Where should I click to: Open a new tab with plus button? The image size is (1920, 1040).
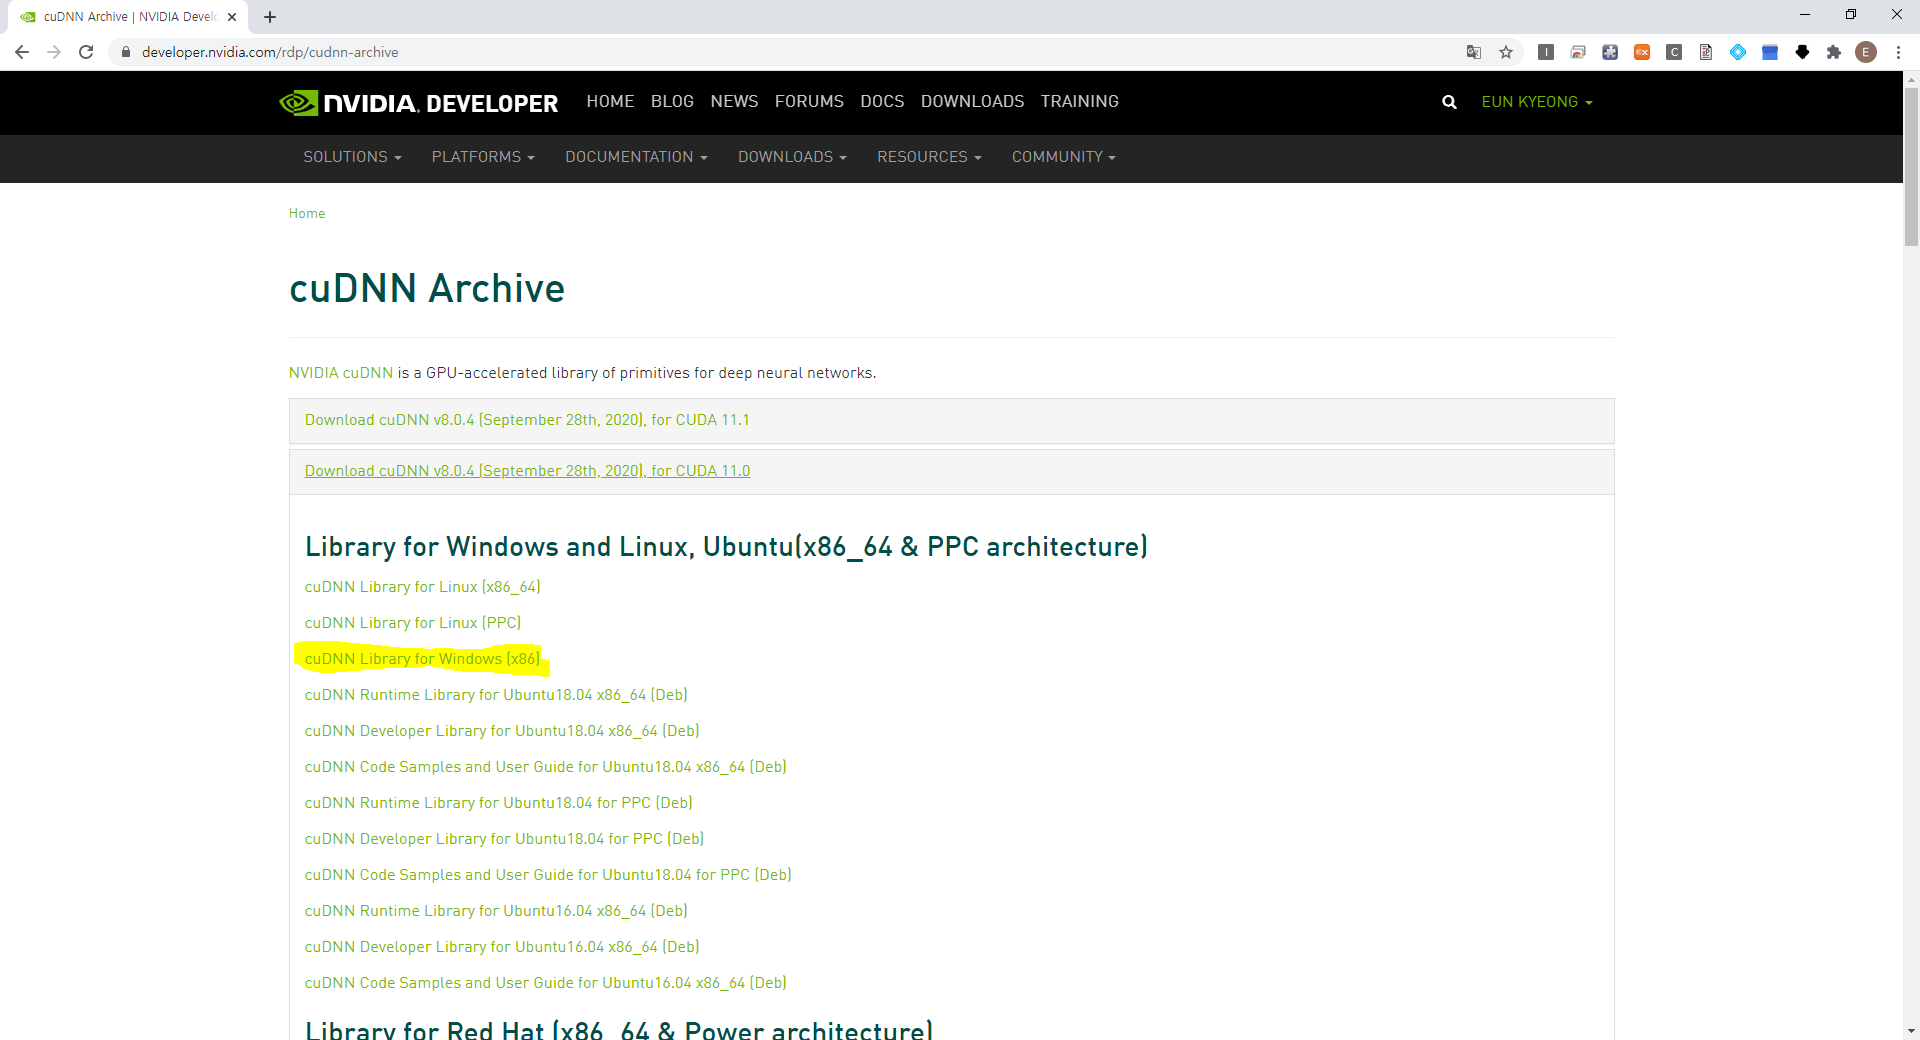270,17
